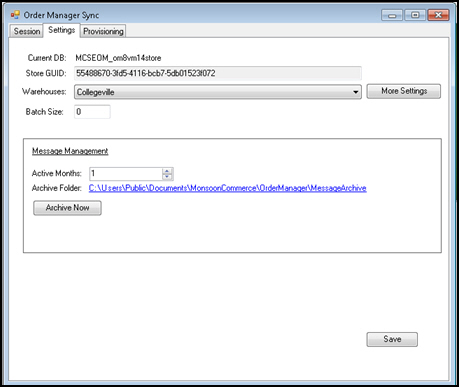
Task: Expand the Warehouses dropdown arrow
Action: (x=356, y=92)
